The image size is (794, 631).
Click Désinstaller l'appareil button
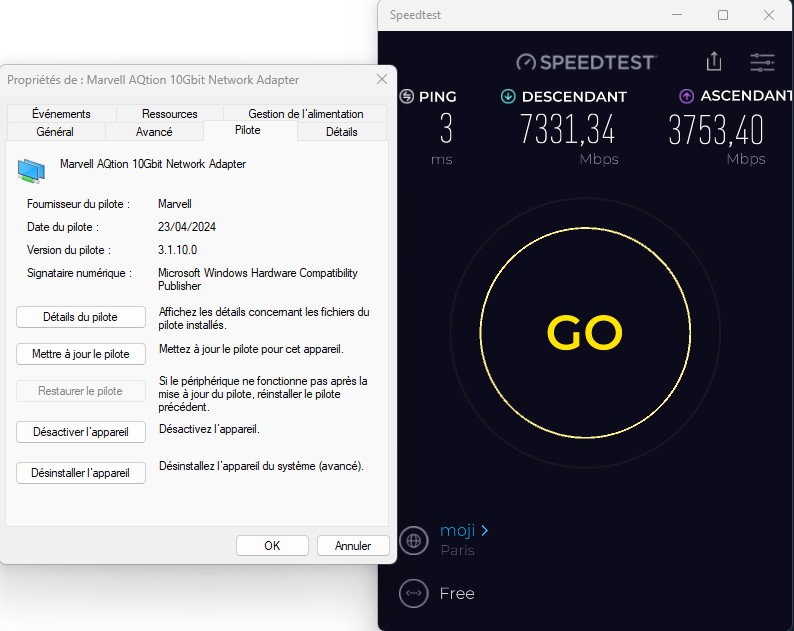pyautogui.click(x=81, y=473)
